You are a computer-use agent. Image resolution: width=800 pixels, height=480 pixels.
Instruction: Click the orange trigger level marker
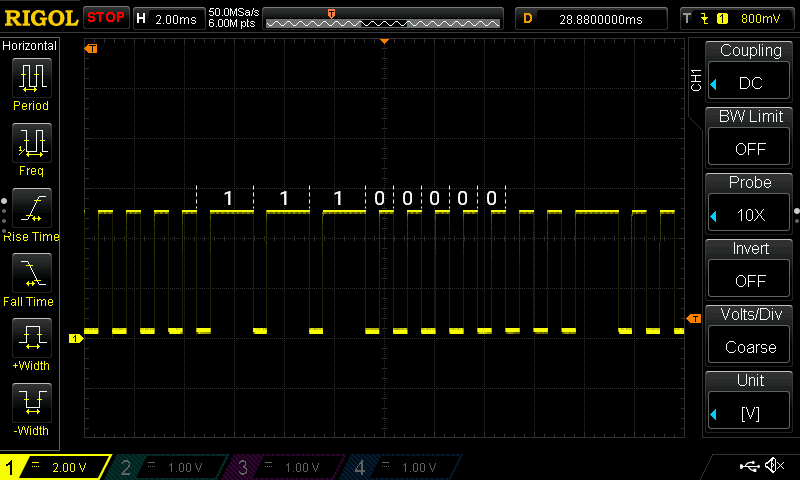[x=694, y=318]
